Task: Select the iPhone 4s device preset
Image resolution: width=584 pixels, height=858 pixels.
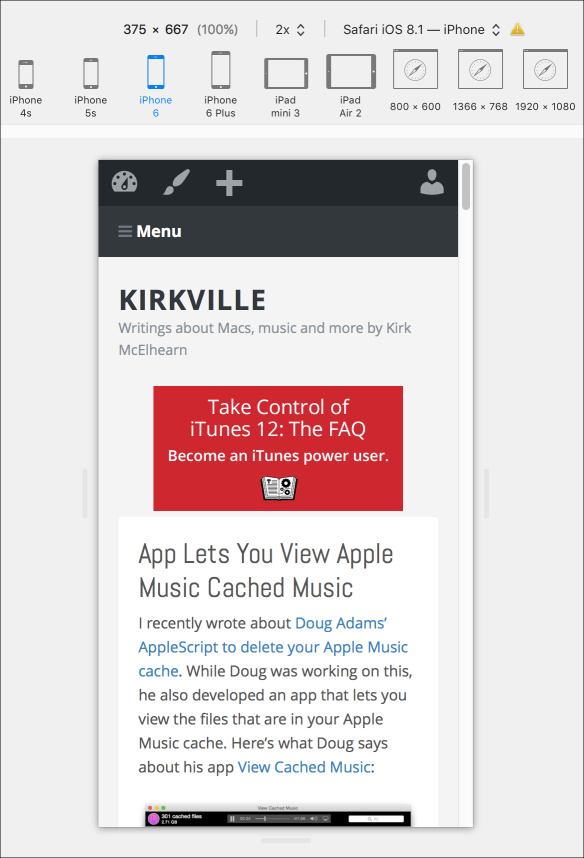Action: pos(26,88)
